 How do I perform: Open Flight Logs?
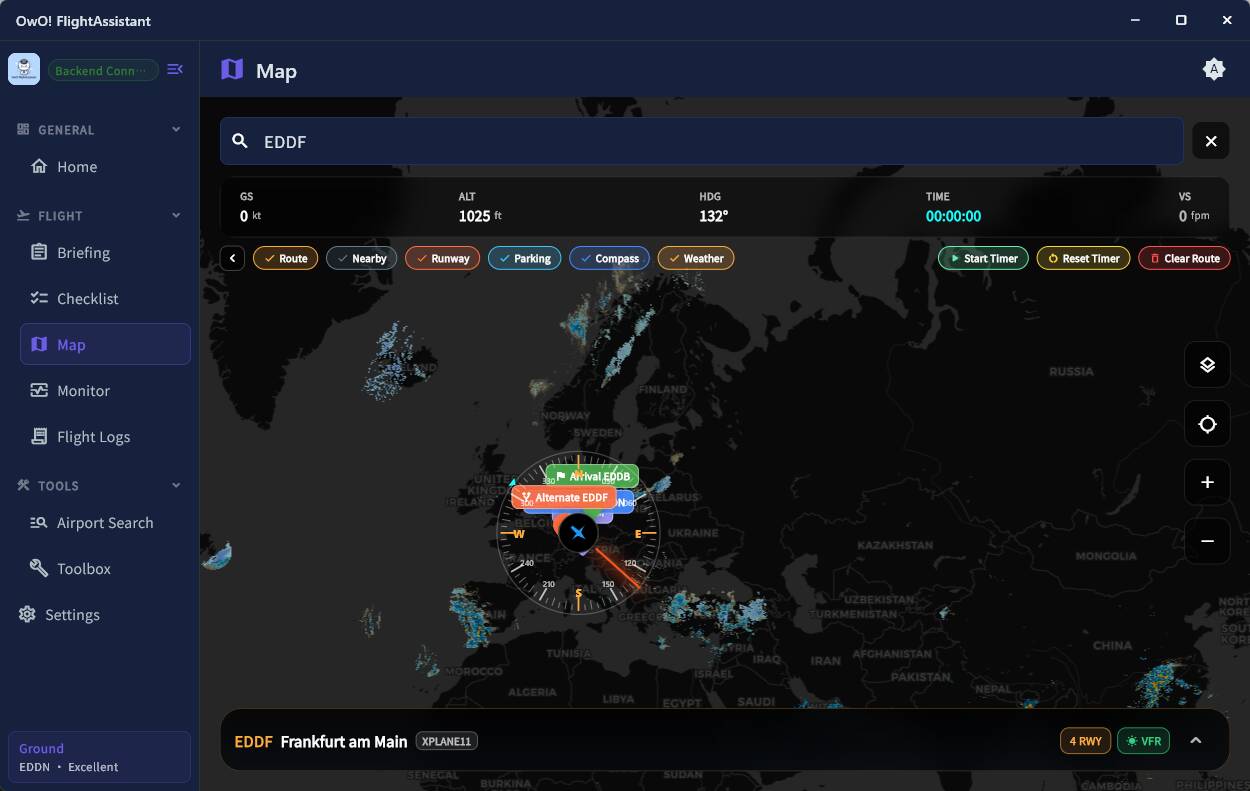click(x=105, y=437)
